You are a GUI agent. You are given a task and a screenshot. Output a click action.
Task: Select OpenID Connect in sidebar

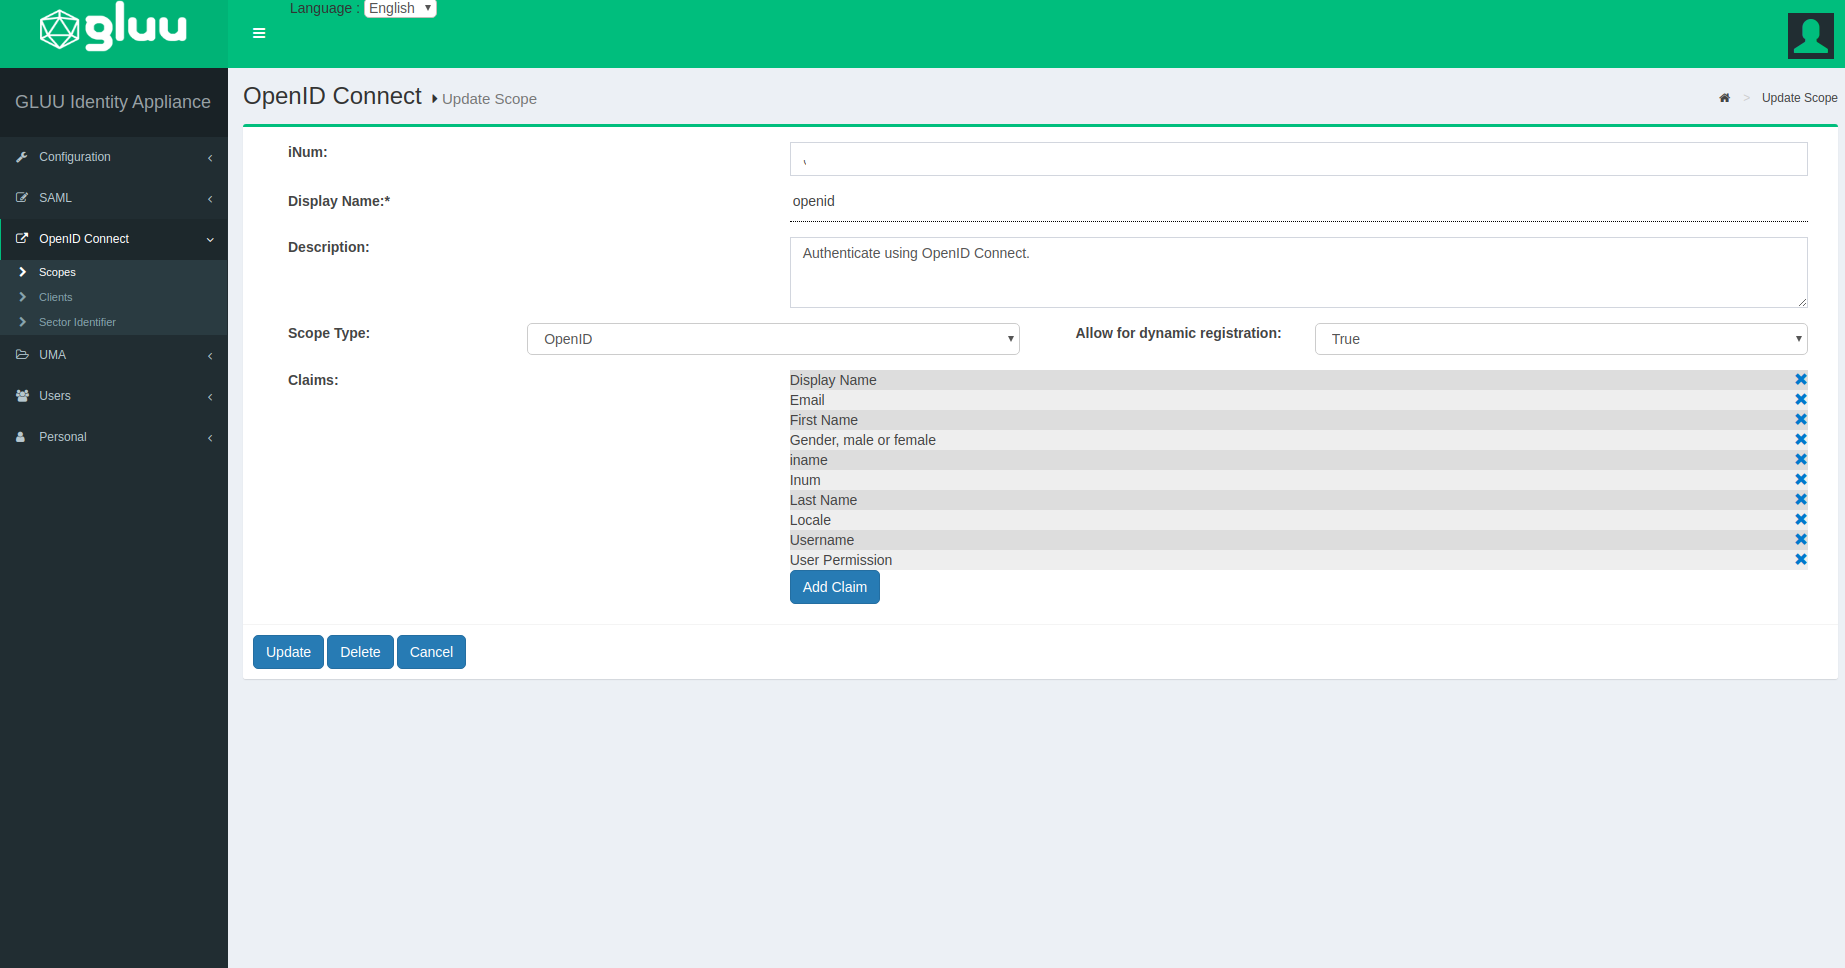[x=114, y=239]
